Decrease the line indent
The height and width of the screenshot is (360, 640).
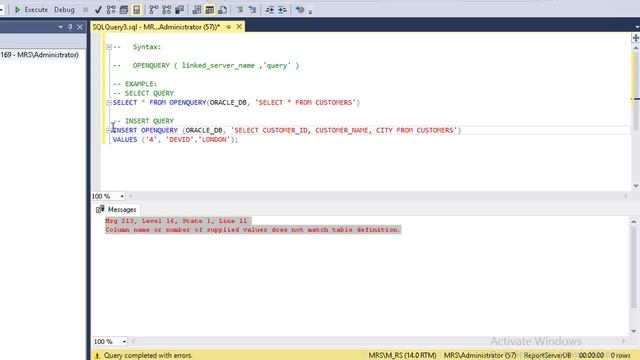coord(270,9)
